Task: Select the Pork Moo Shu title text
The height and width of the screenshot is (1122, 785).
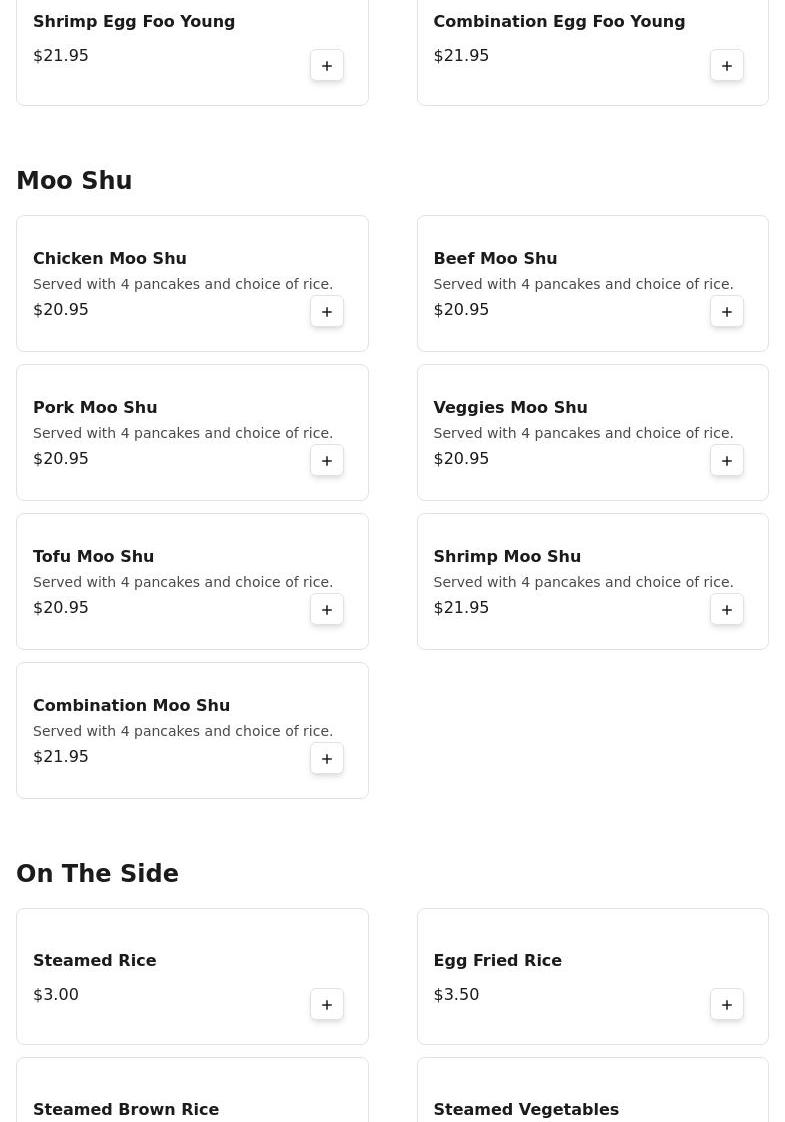Action: [x=95, y=407]
